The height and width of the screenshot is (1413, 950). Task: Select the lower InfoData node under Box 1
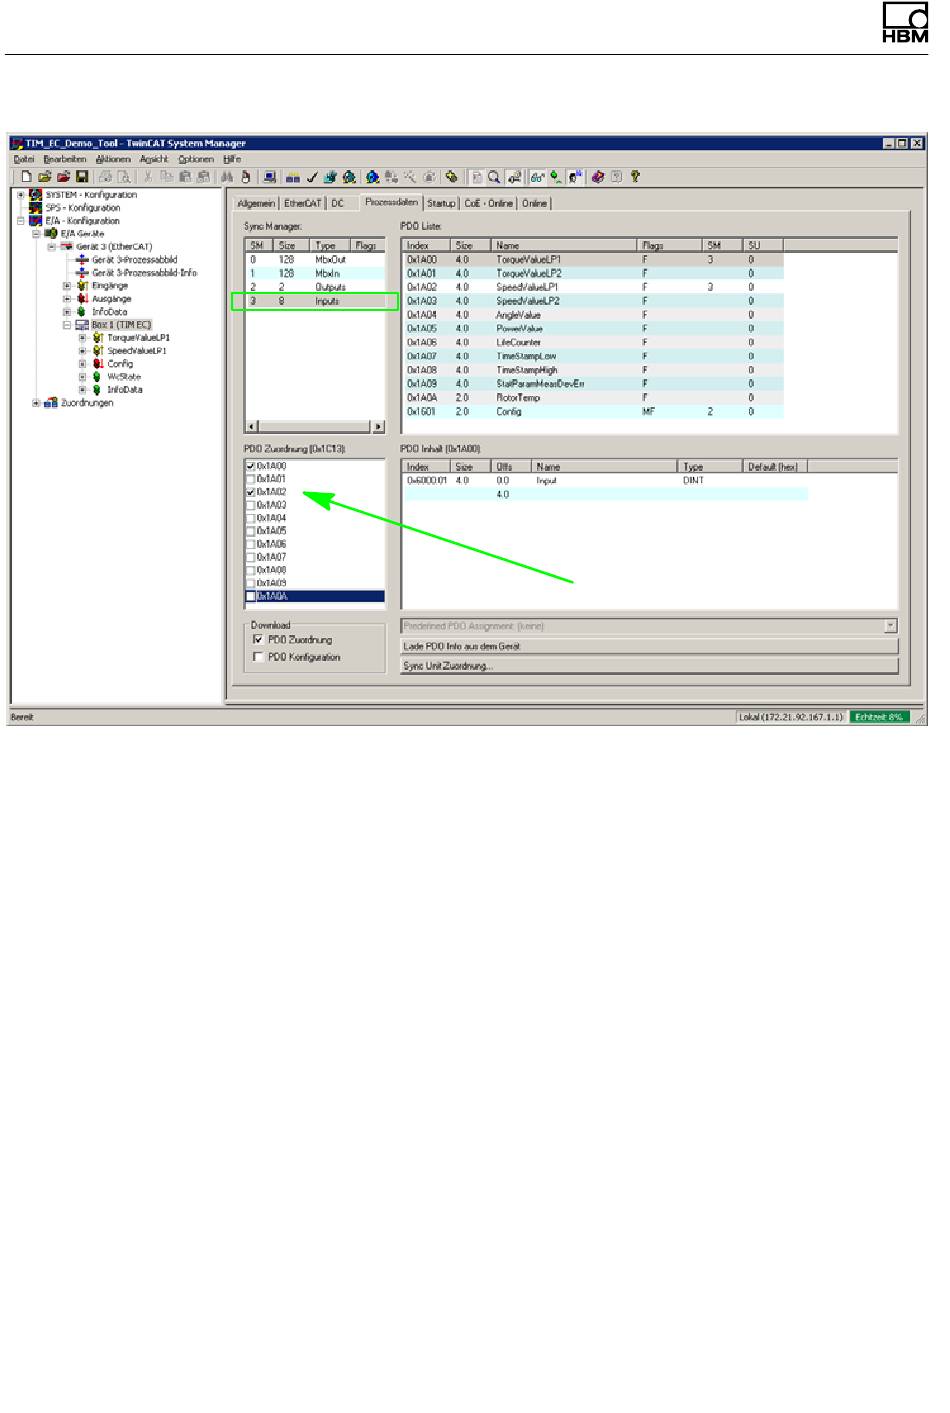click(125, 390)
